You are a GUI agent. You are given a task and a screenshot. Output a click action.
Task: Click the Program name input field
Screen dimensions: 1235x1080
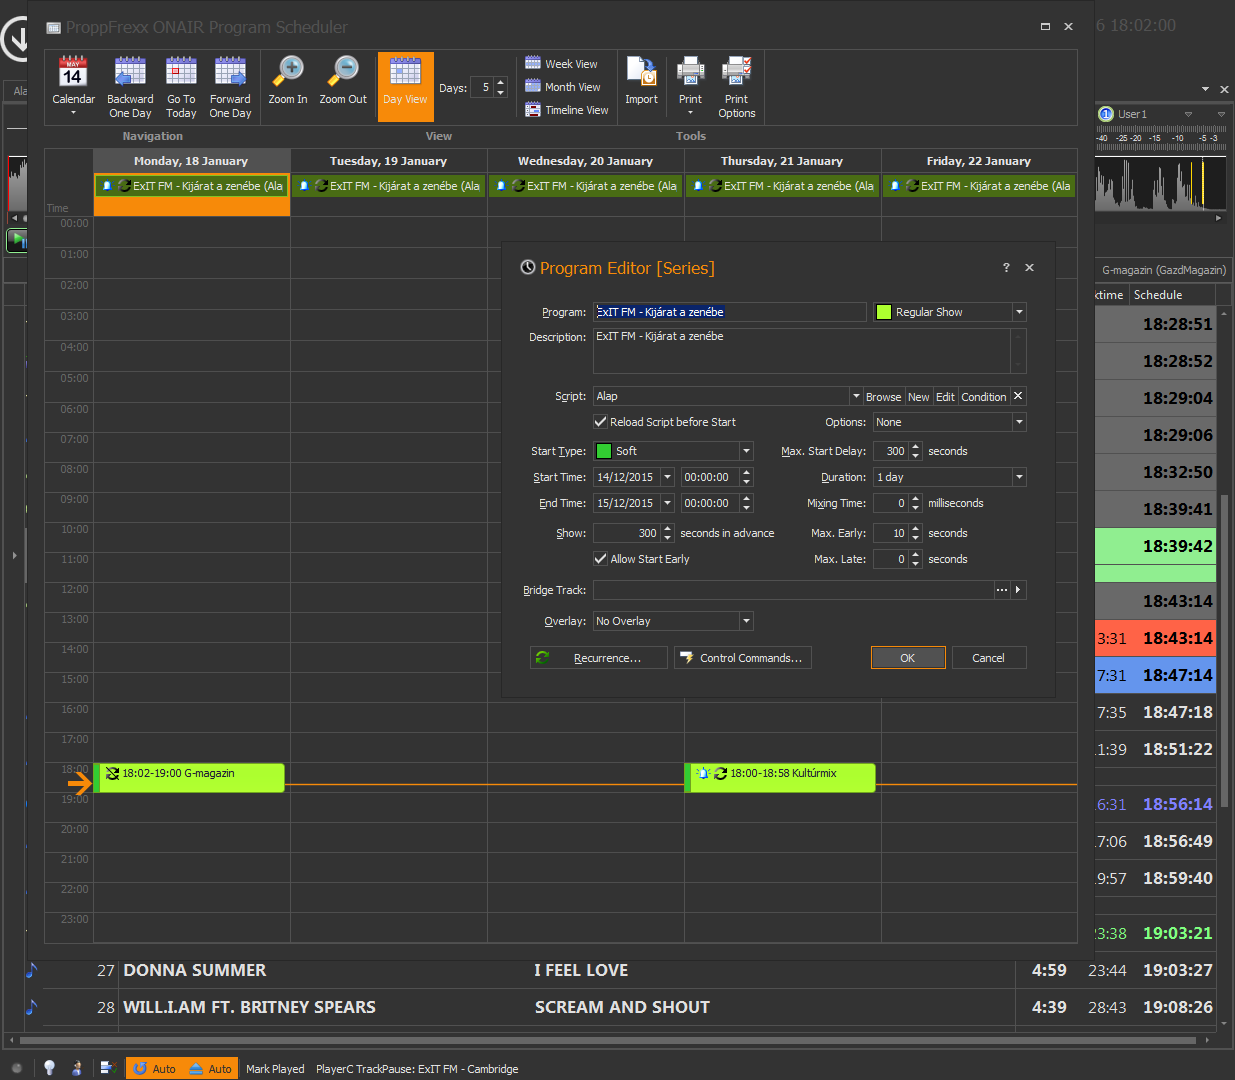click(730, 312)
